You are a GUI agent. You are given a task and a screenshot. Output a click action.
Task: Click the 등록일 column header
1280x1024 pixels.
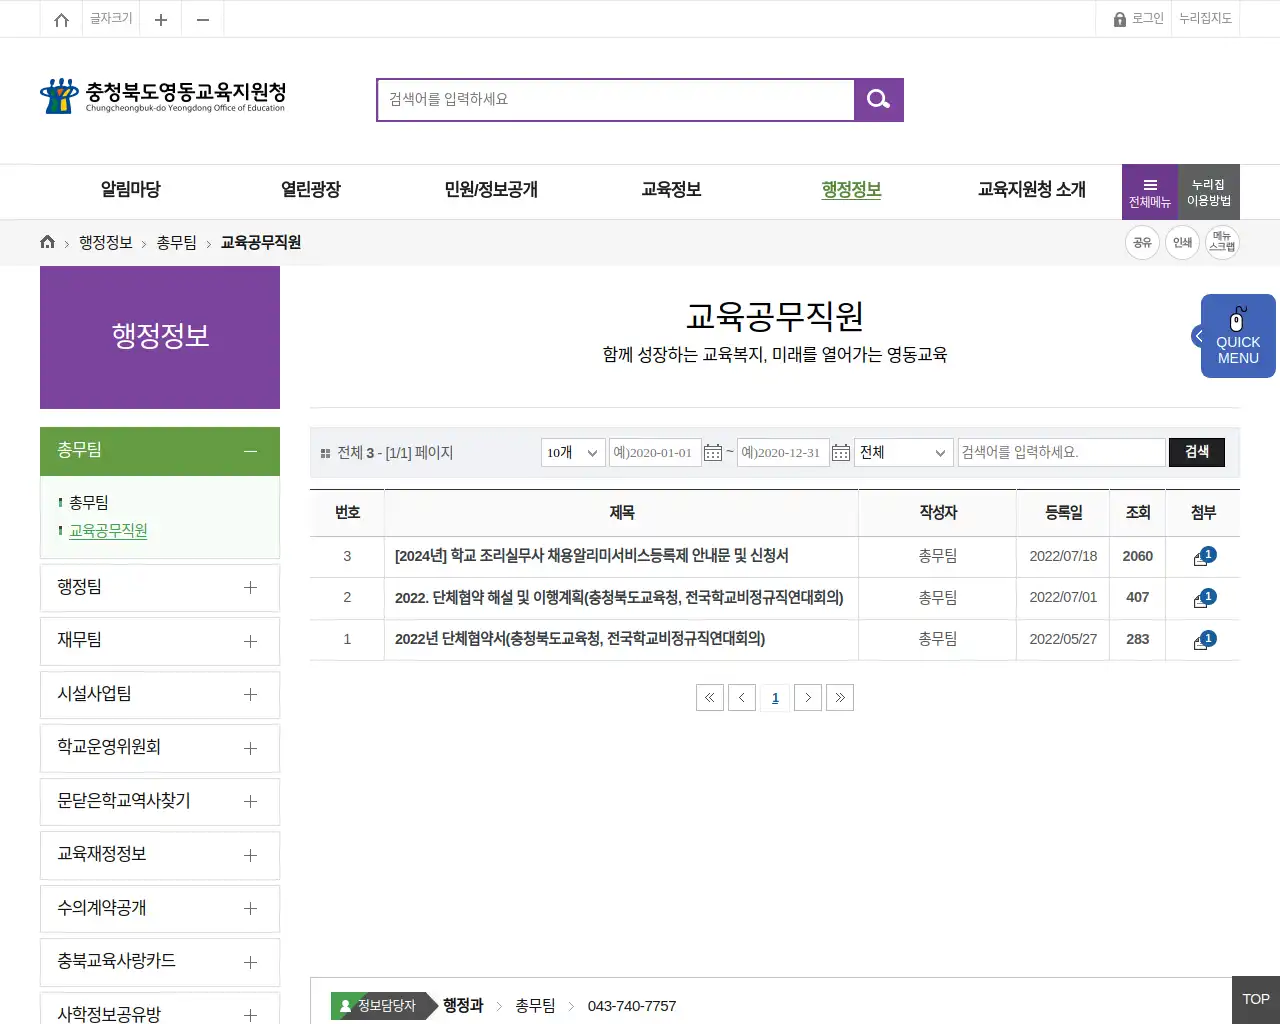(1064, 512)
